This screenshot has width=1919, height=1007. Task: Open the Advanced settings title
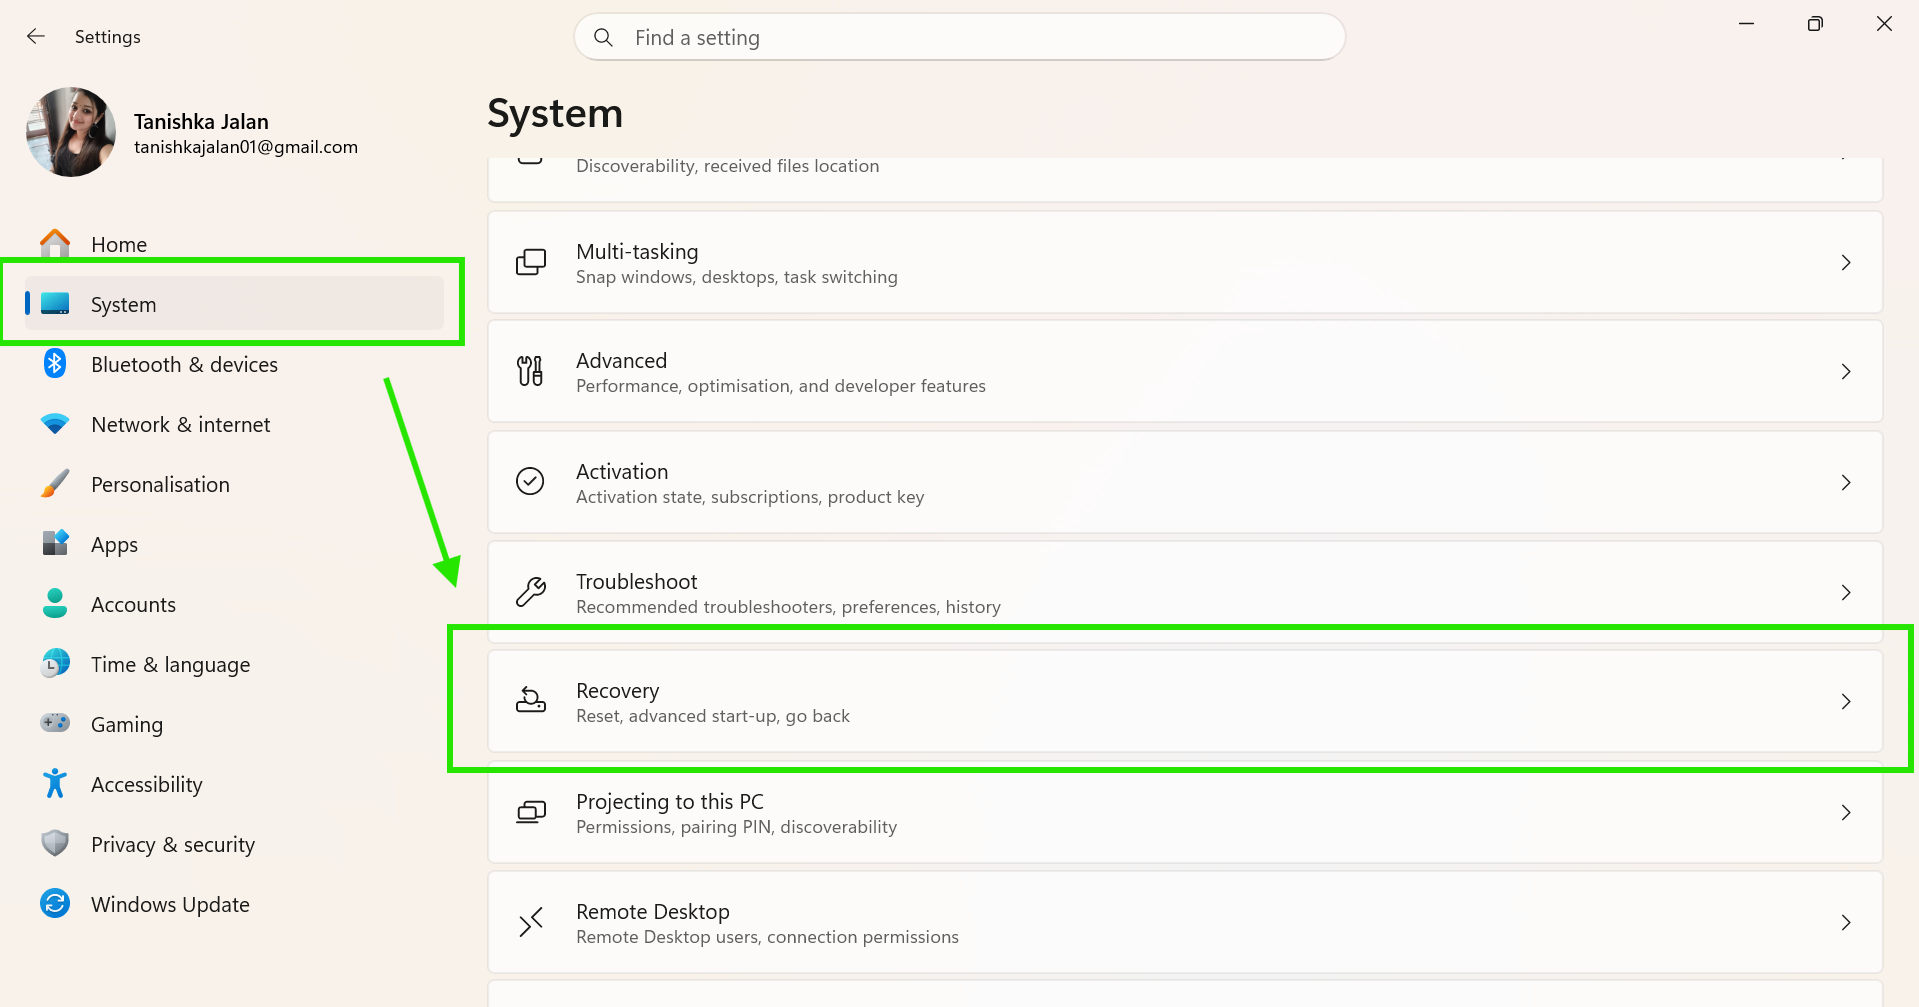coord(621,360)
